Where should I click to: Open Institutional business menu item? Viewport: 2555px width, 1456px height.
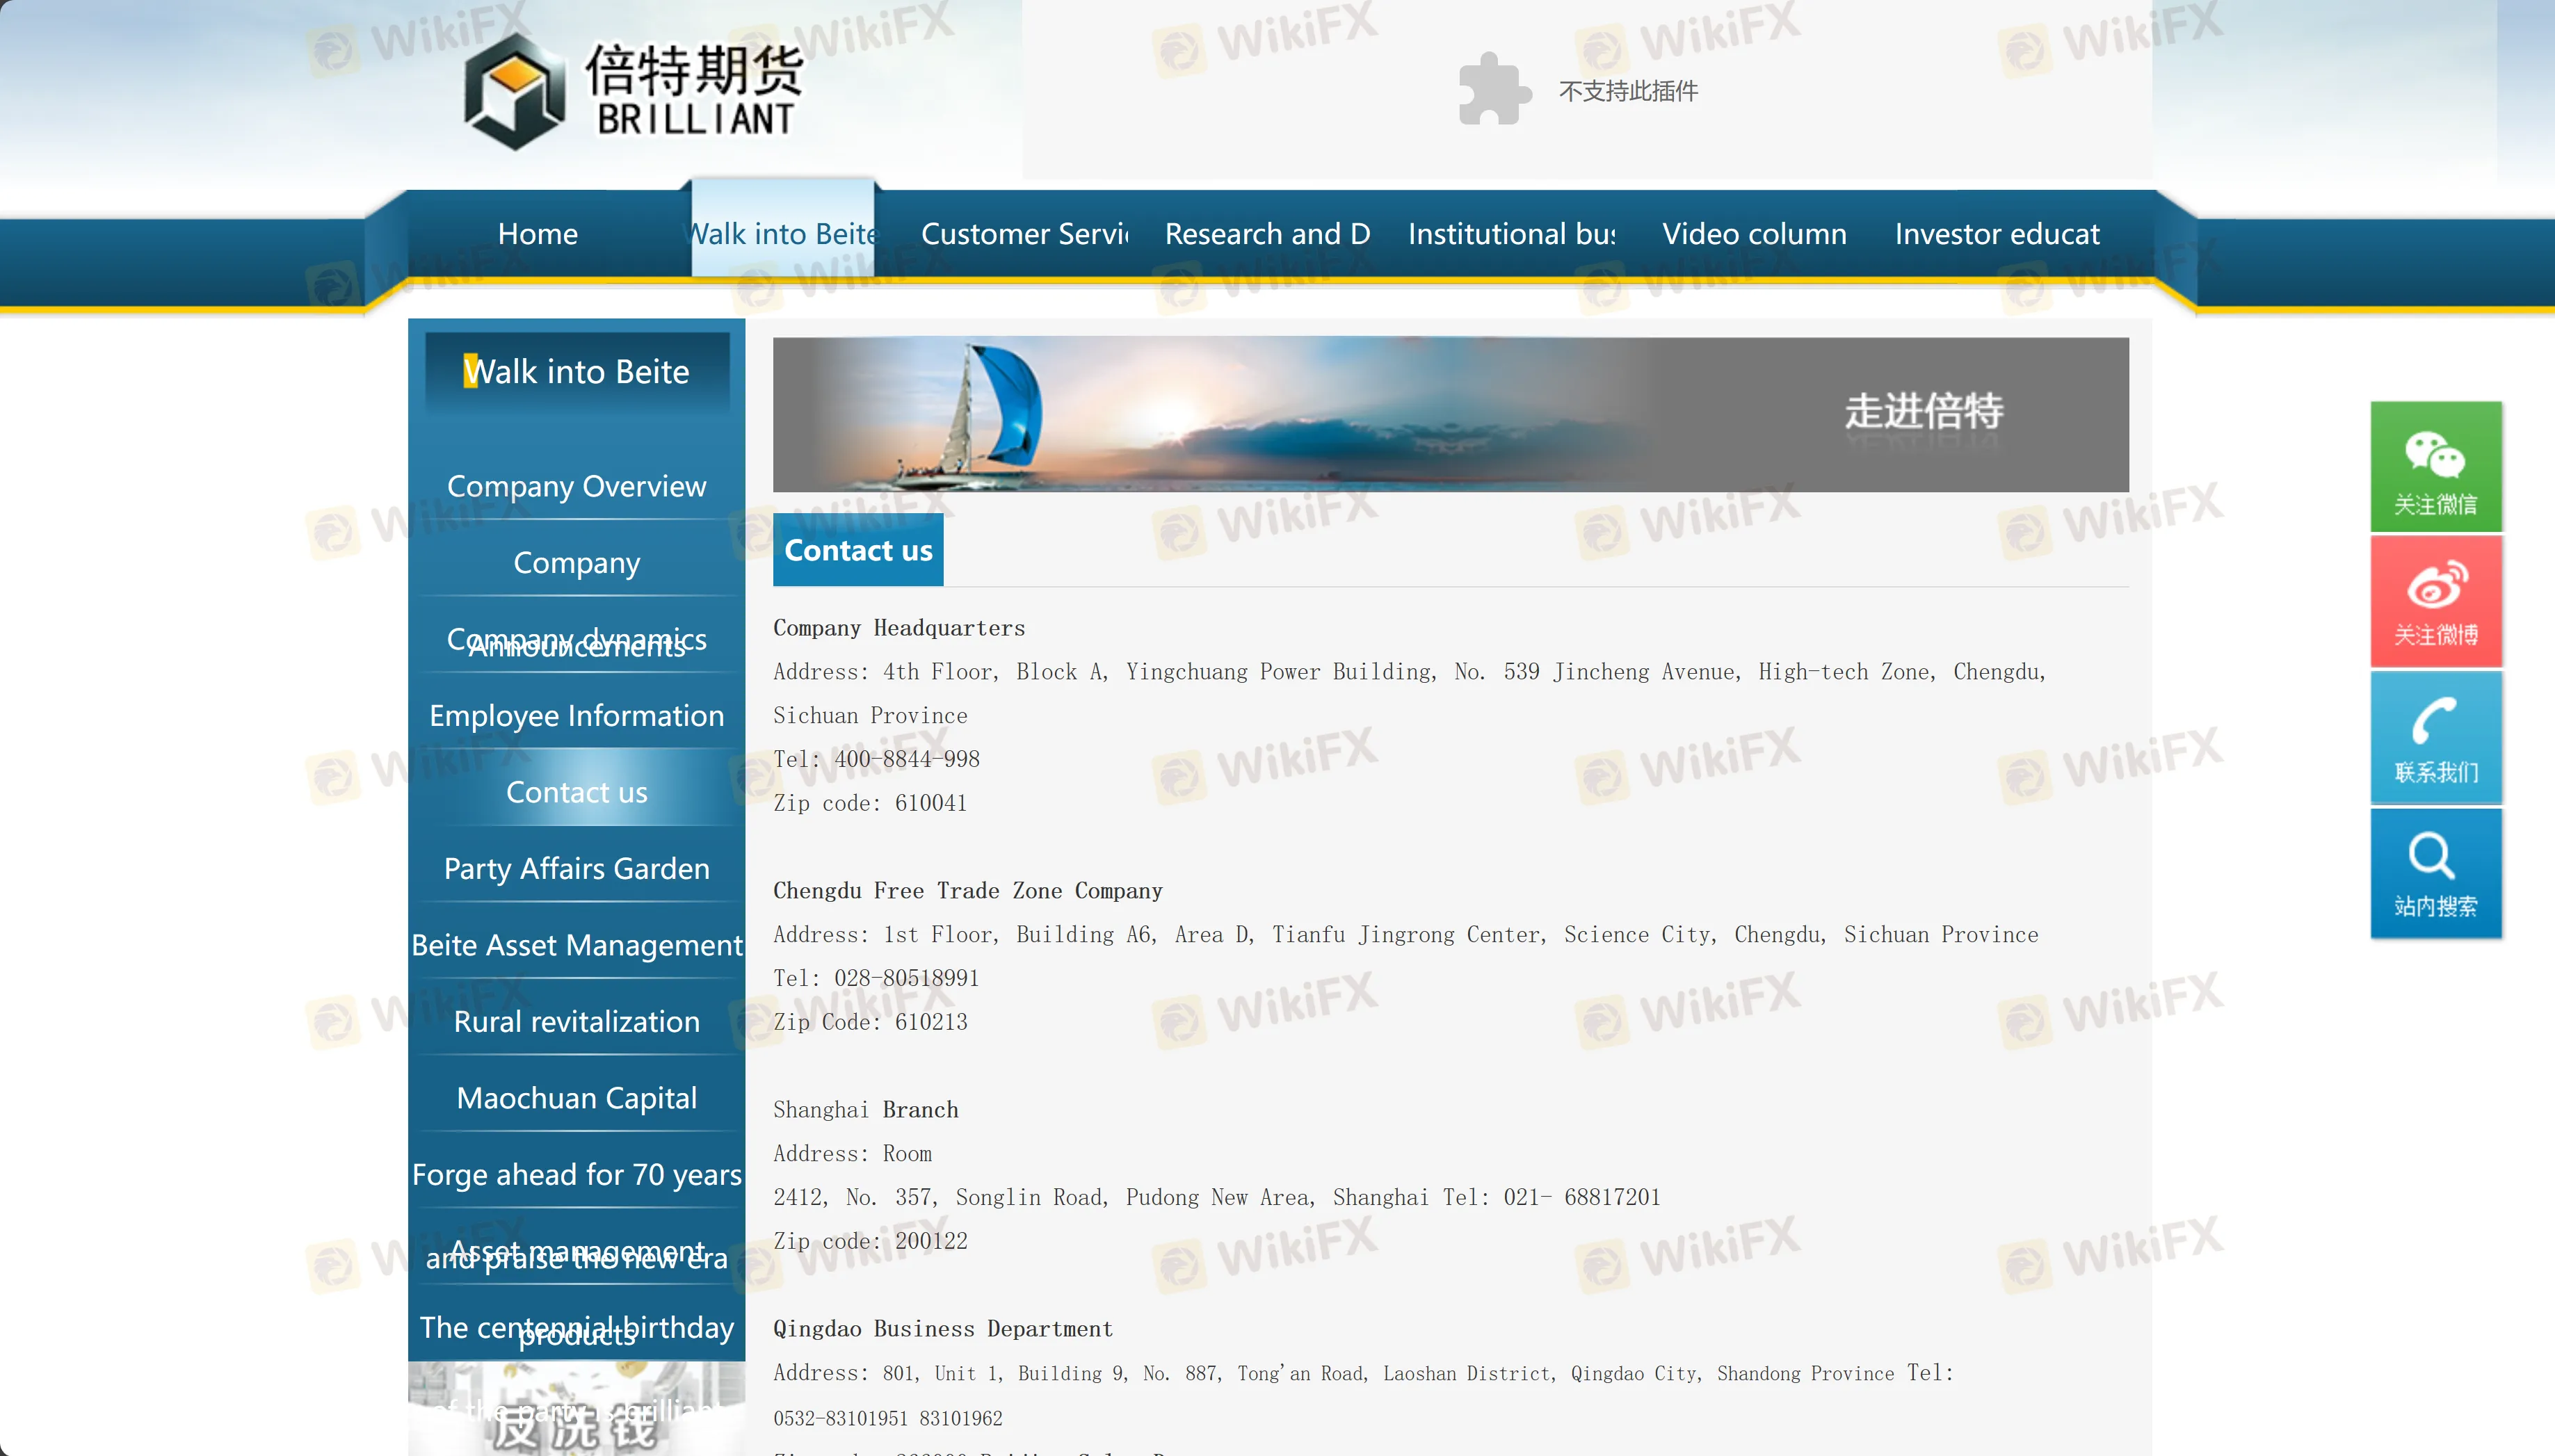pos(1511,234)
